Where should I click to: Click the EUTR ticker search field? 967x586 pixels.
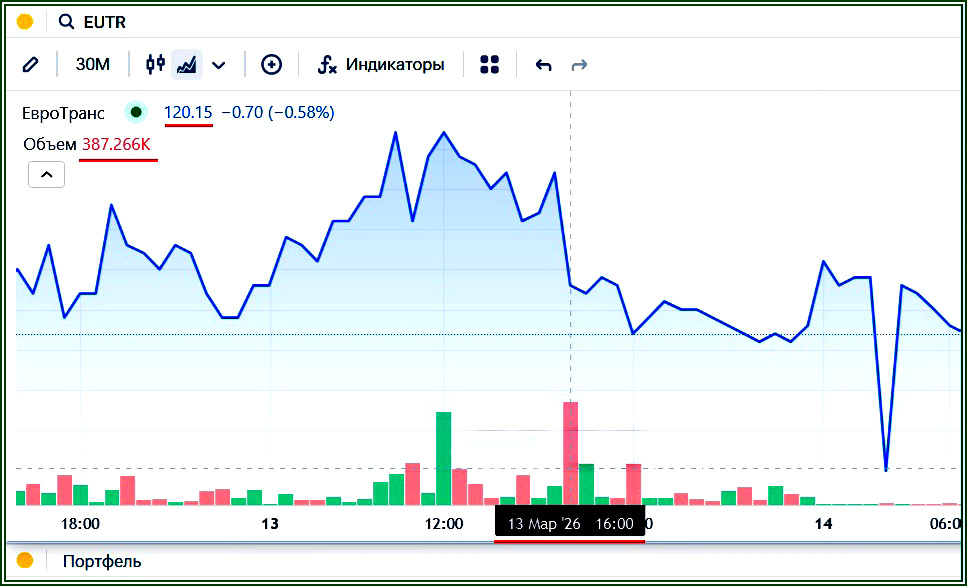click(x=105, y=22)
